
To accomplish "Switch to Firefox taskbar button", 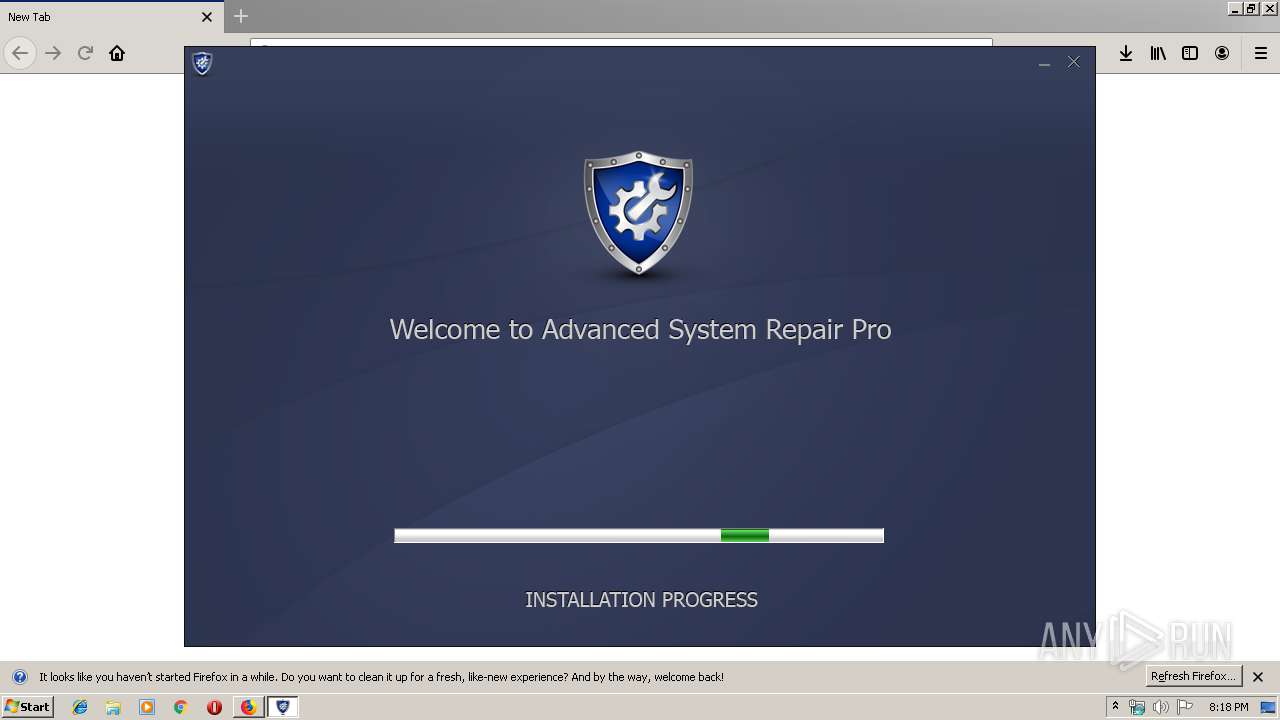I will [x=248, y=707].
